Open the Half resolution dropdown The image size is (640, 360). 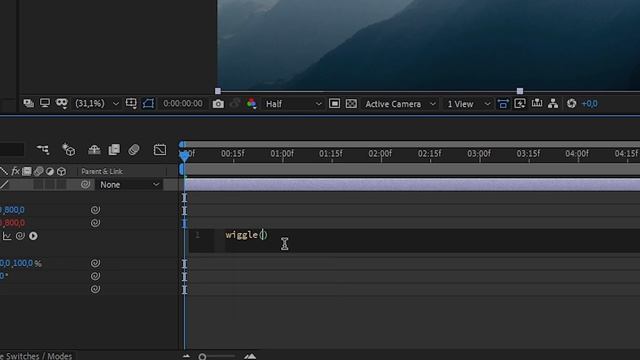[293, 104]
